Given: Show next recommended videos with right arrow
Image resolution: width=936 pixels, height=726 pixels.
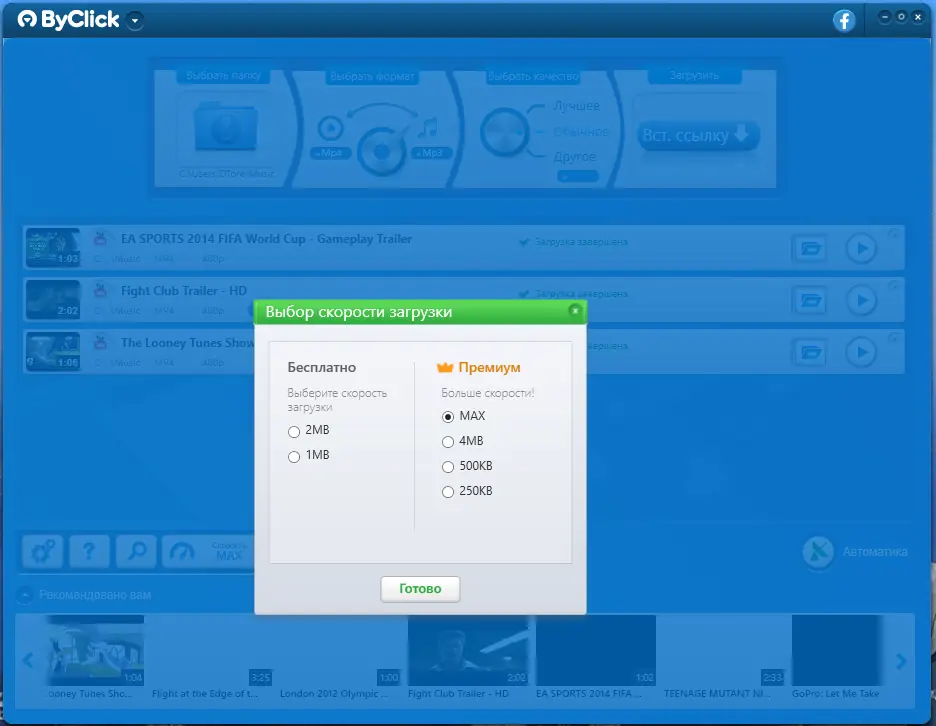Looking at the screenshot, I should click(901, 661).
